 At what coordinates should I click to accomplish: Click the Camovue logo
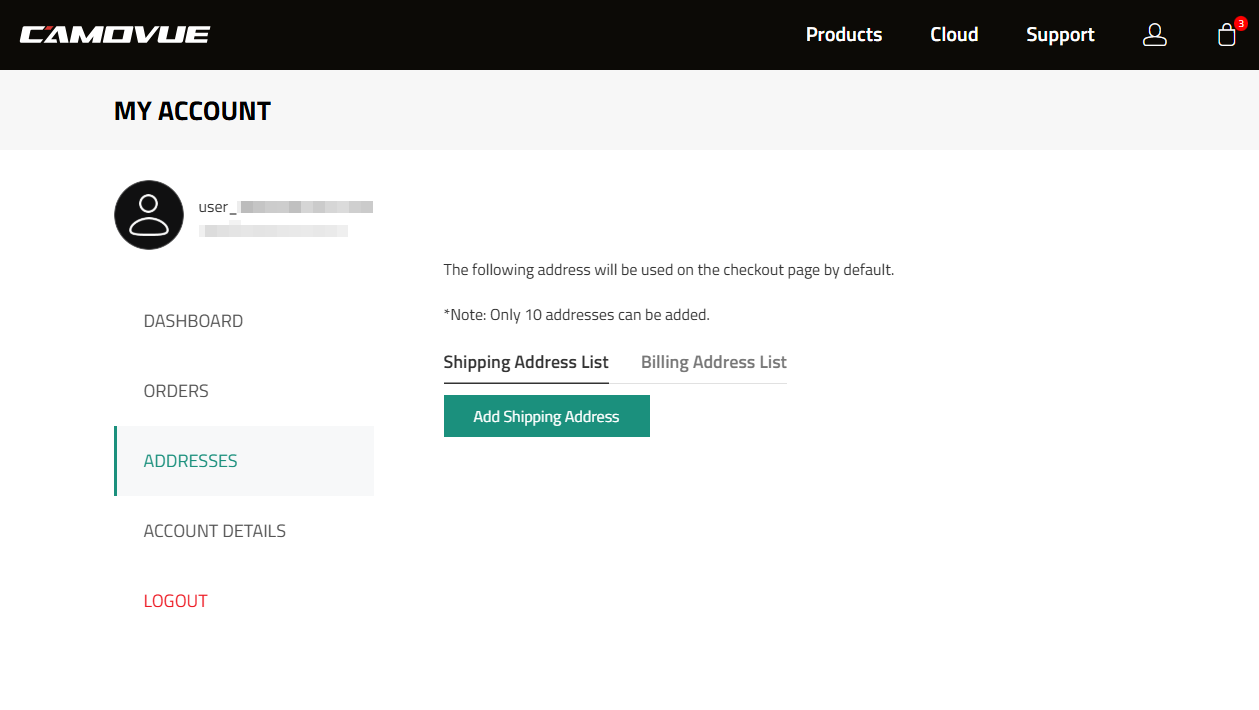115,35
